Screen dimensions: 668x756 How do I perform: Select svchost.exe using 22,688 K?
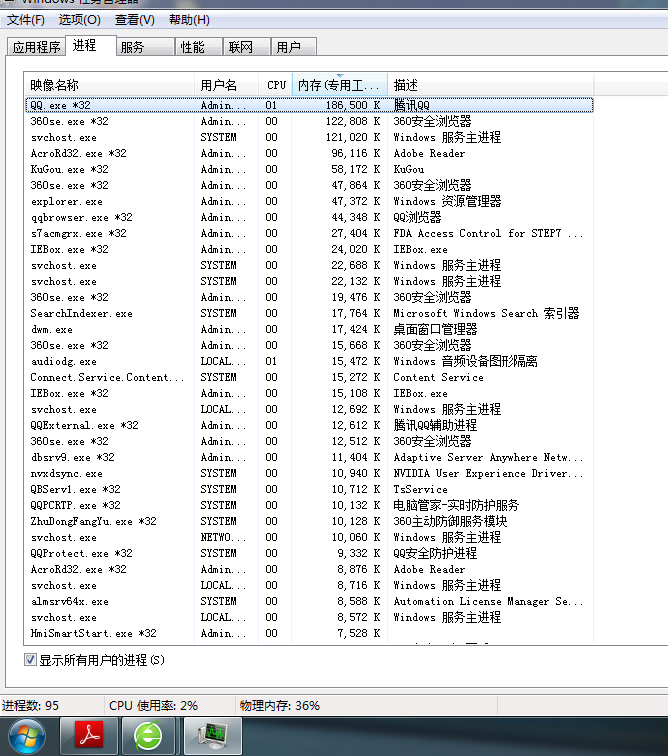pos(309,265)
